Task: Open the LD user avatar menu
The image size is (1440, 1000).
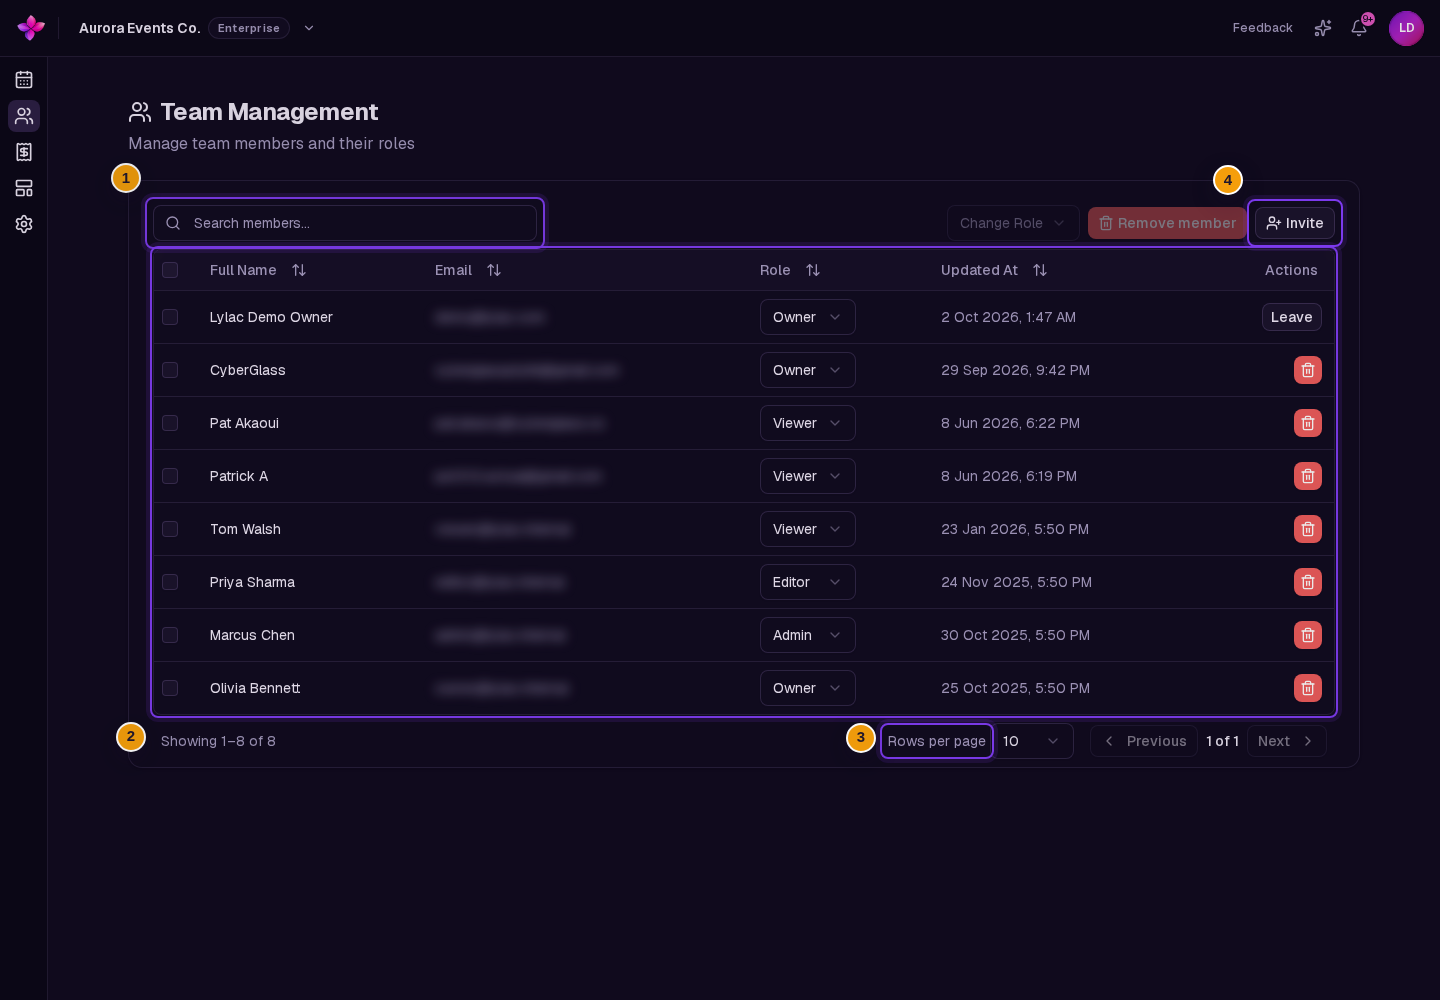Action: point(1406,28)
